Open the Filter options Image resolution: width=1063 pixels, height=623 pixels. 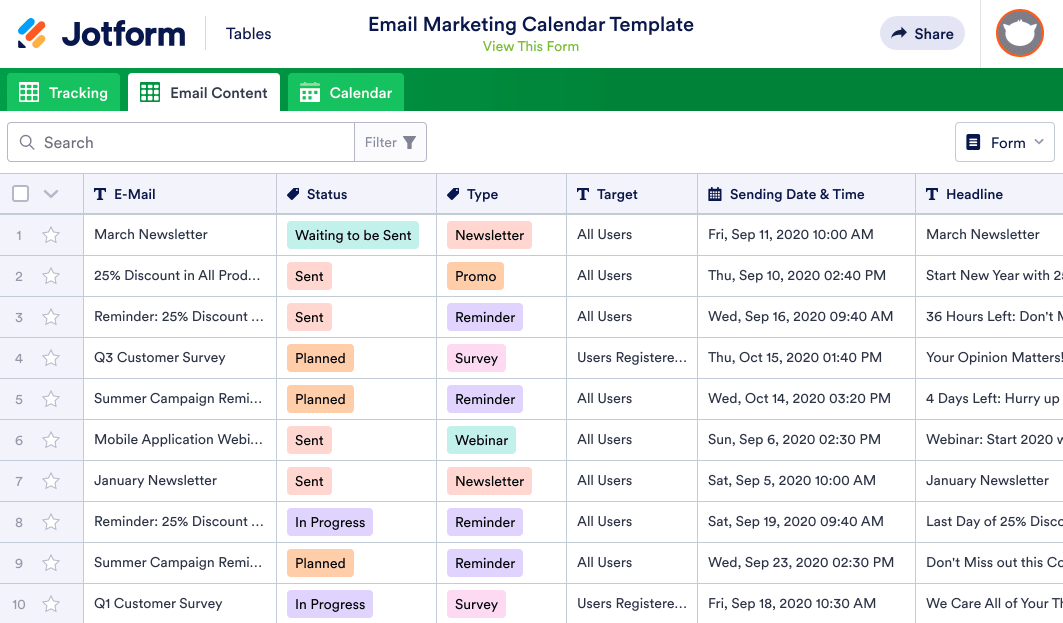(x=390, y=141)
